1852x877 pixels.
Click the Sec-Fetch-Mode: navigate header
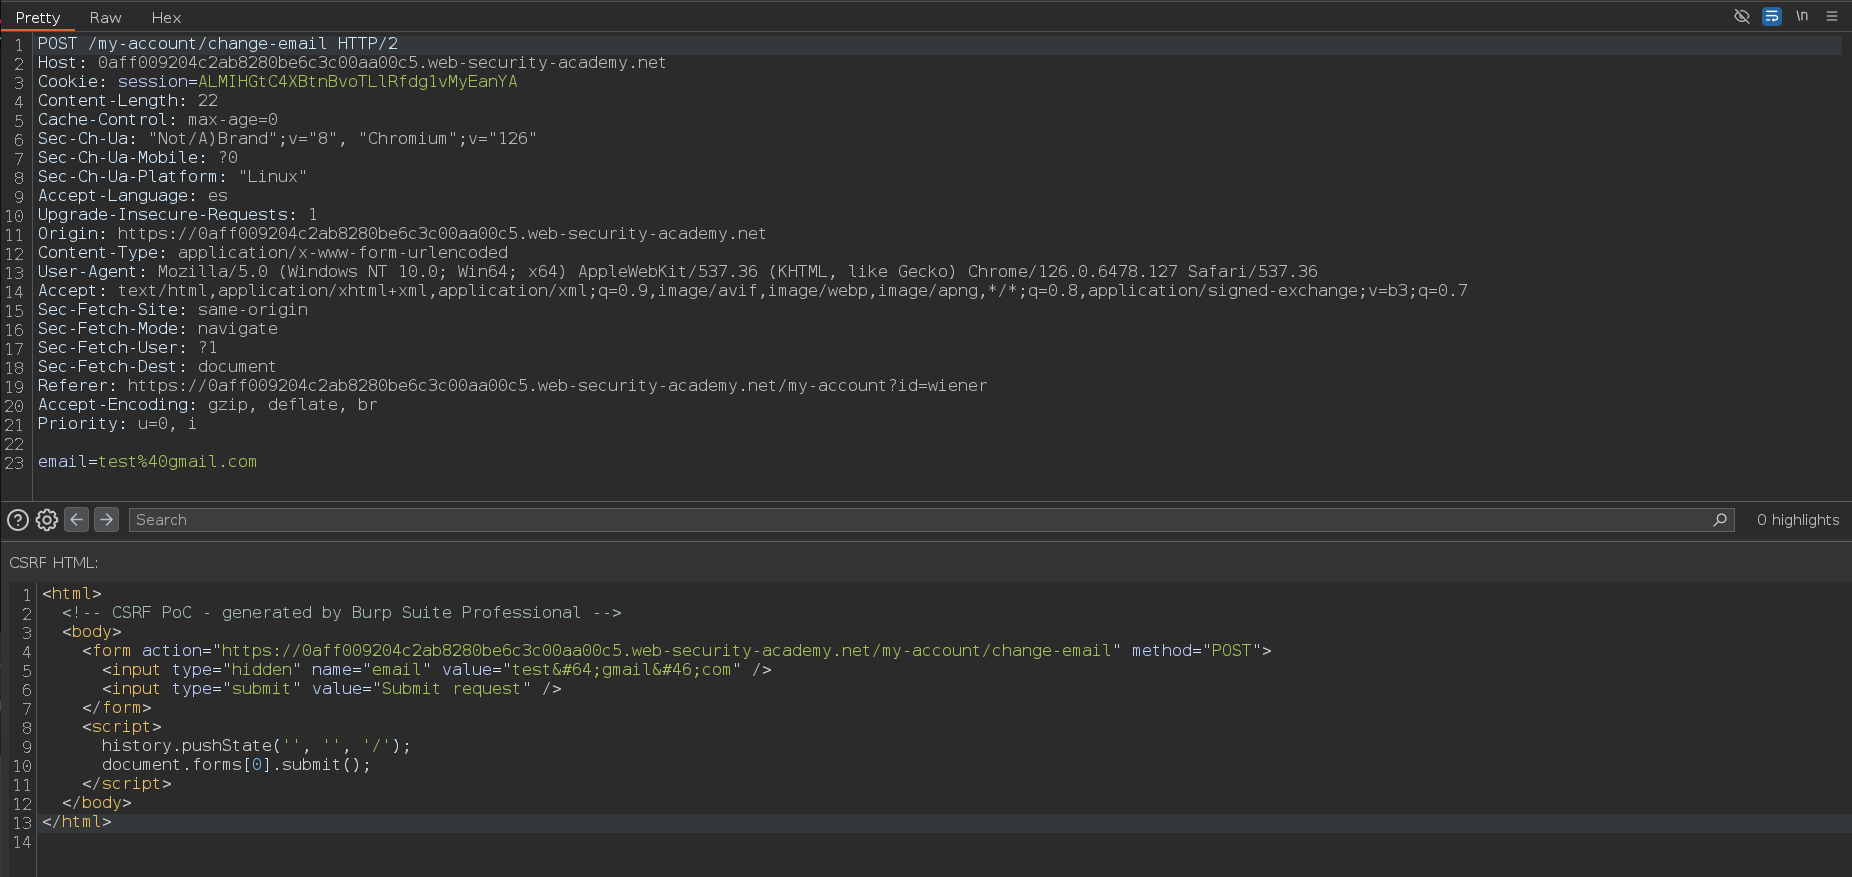[158, 329]
